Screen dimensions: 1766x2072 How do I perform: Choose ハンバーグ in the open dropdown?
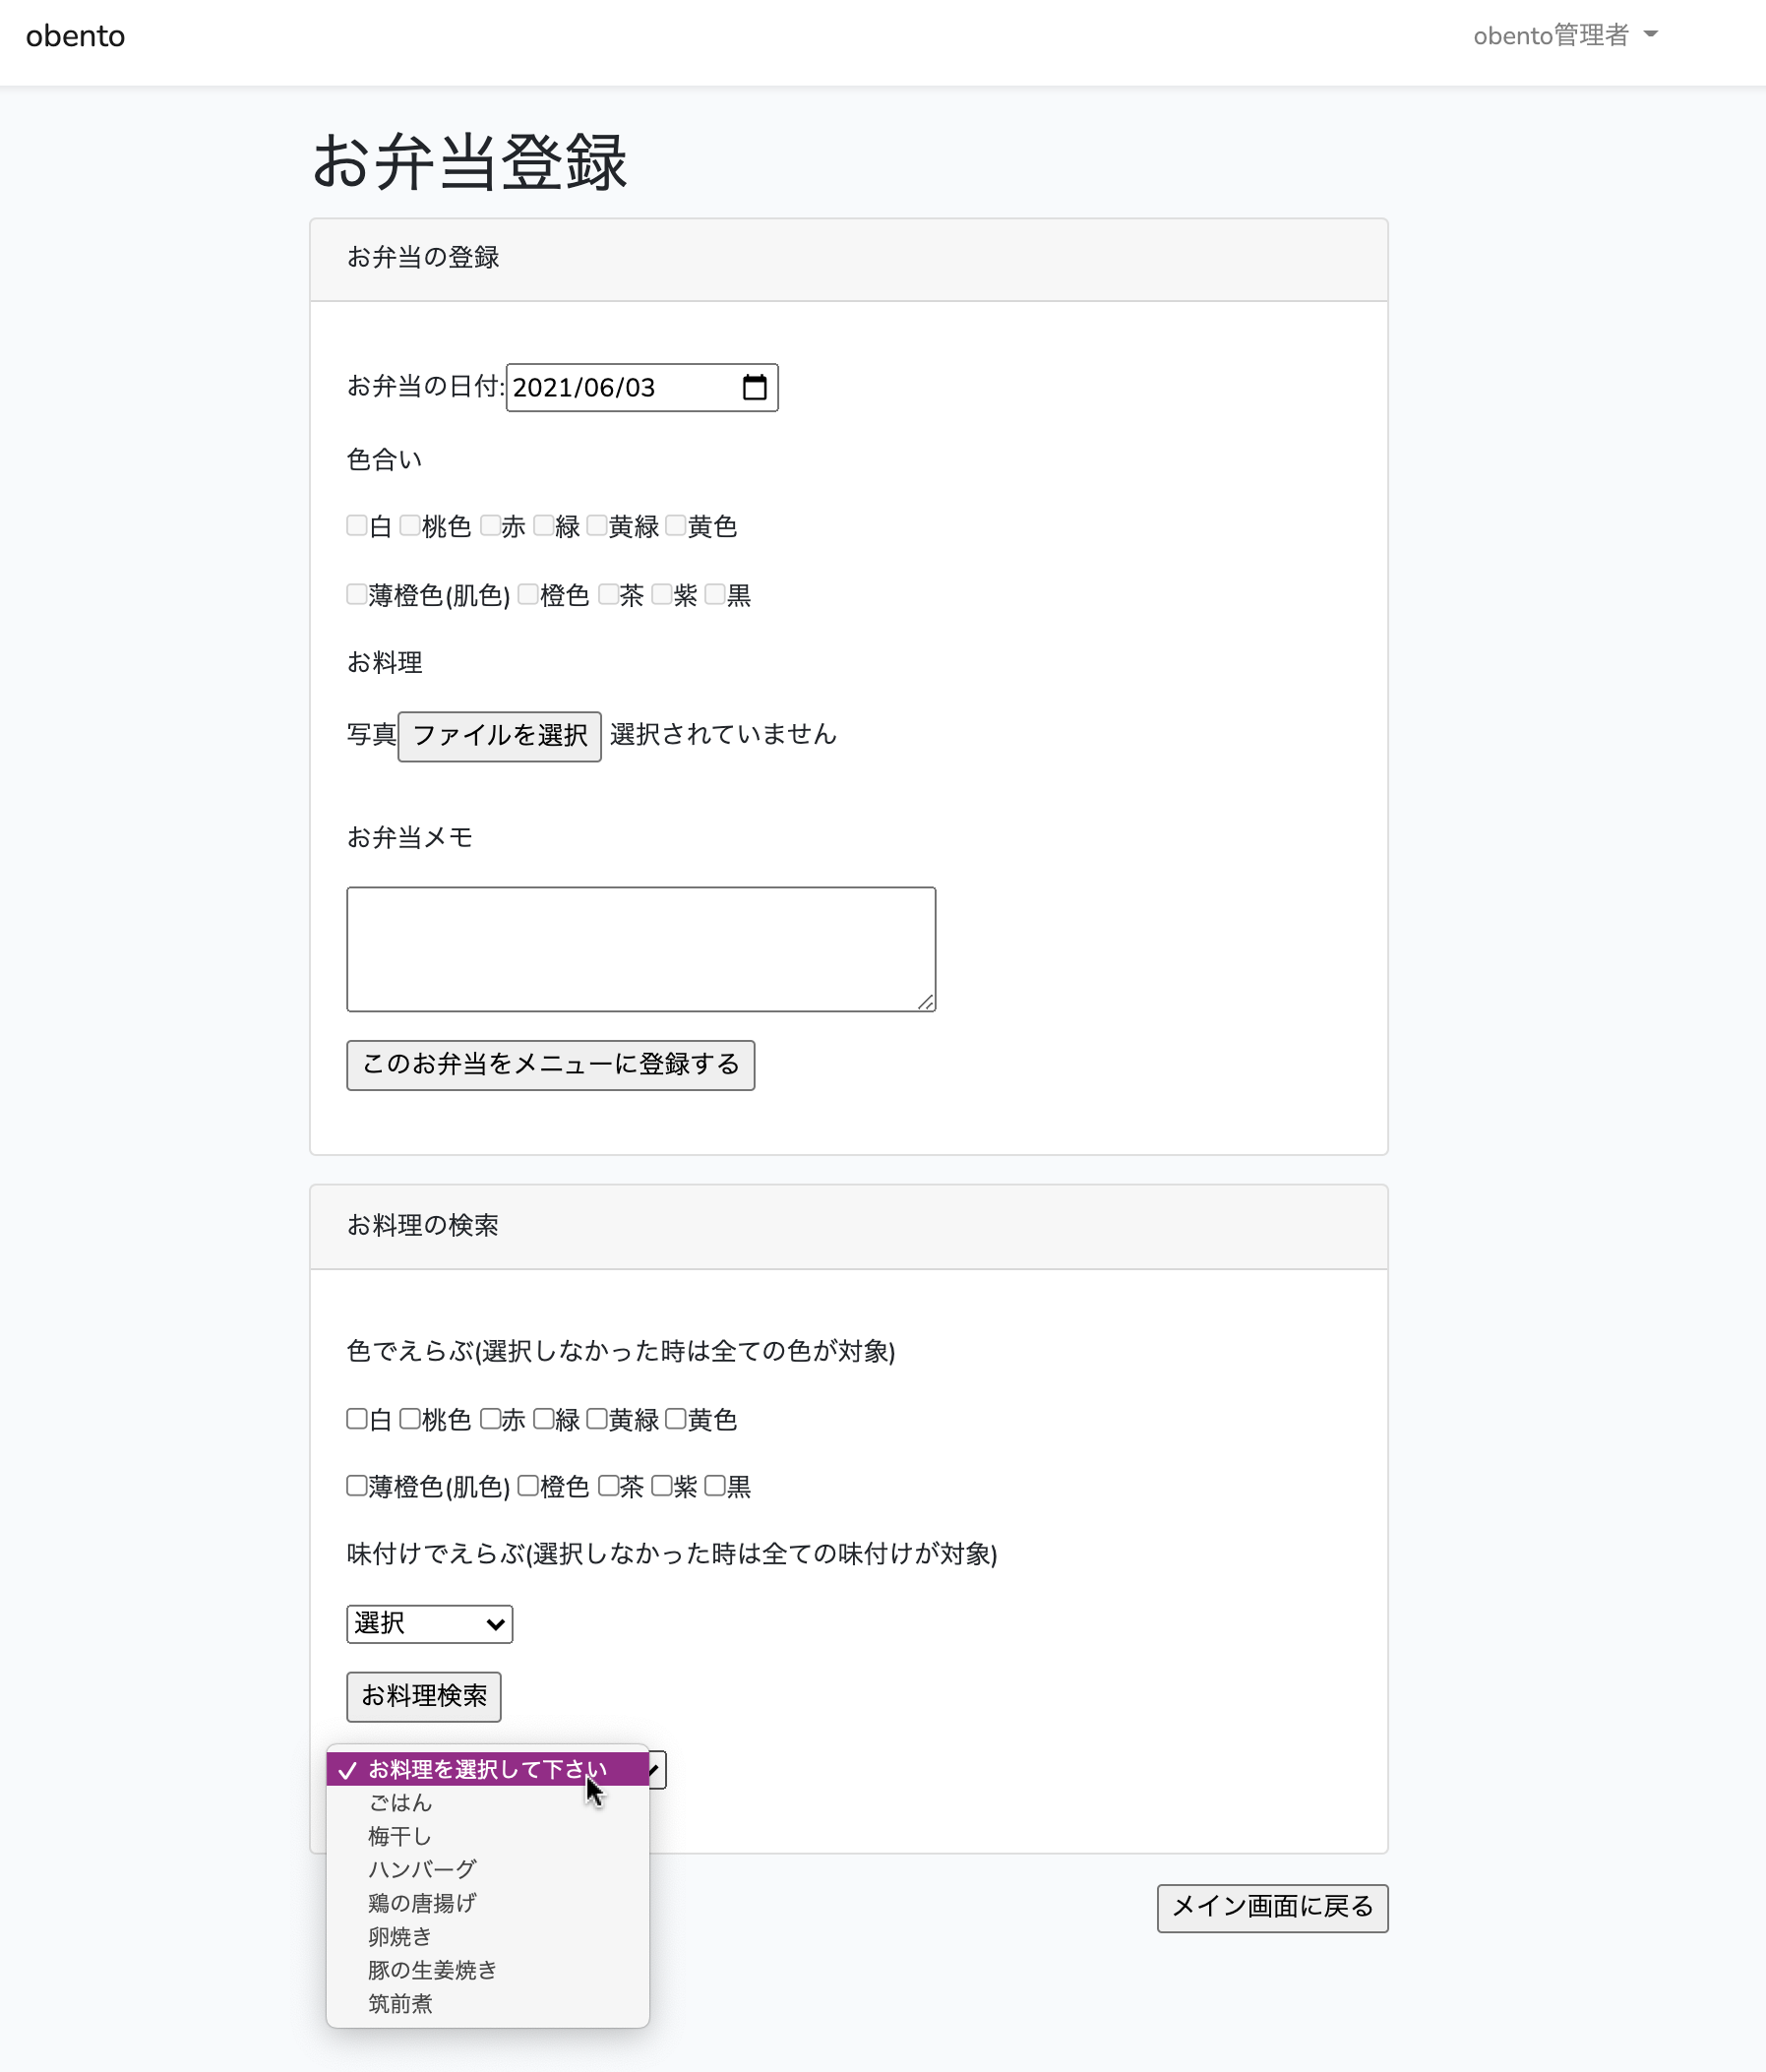pos(422,1868)
